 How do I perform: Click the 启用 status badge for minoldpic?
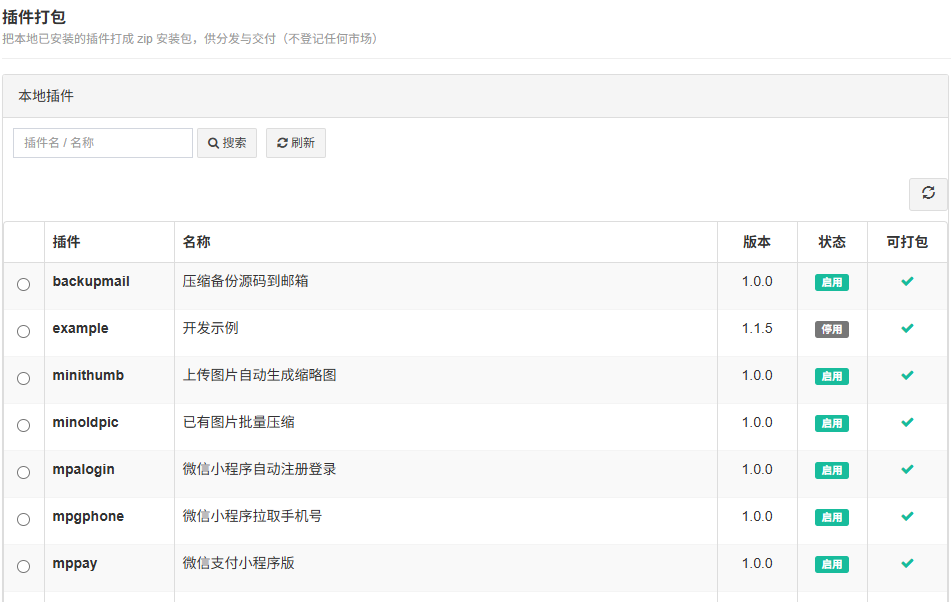click(832, 423)
